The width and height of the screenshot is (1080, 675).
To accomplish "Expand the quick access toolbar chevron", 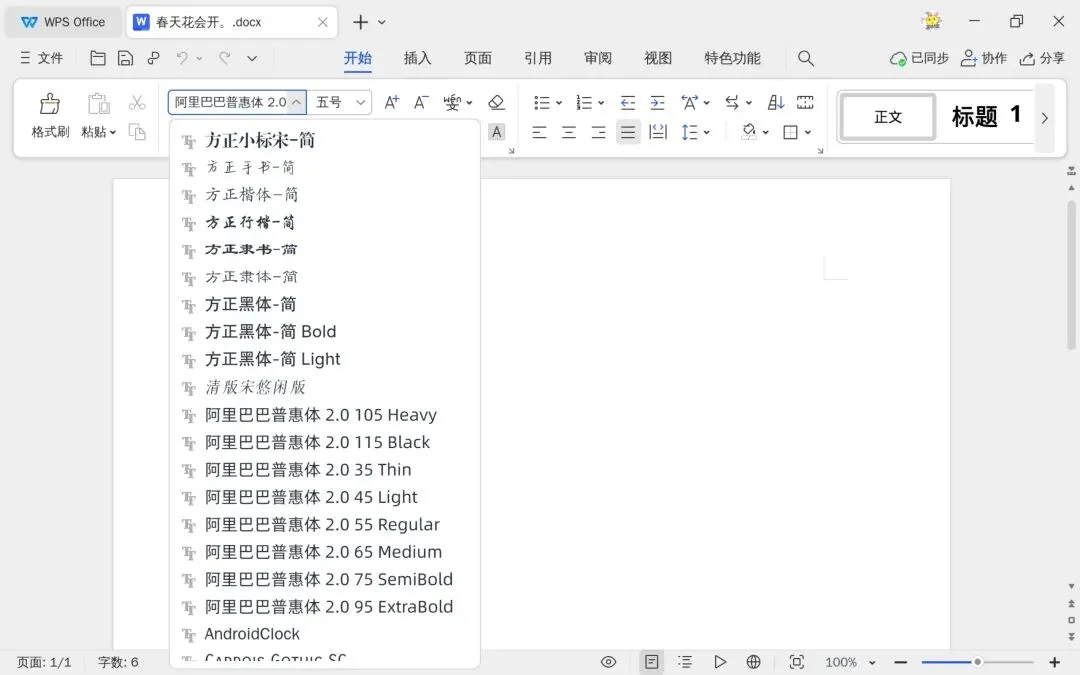I will pos(252,59).
